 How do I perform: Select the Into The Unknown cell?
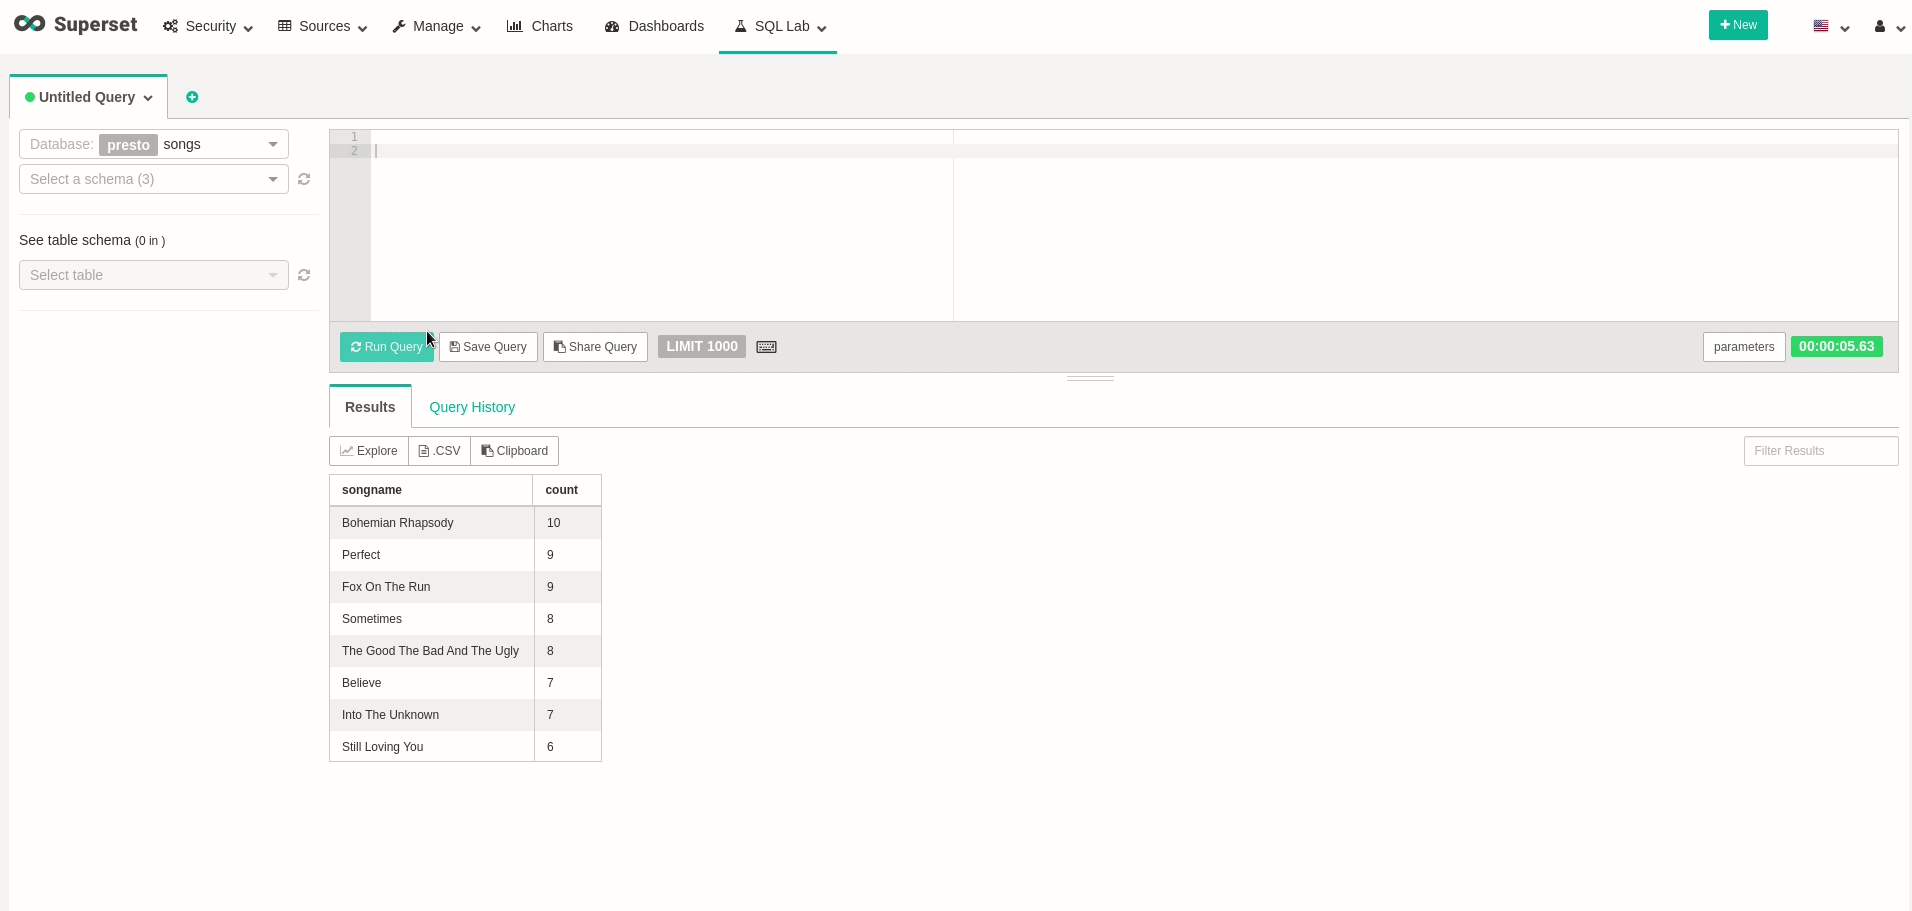(432, 715)
